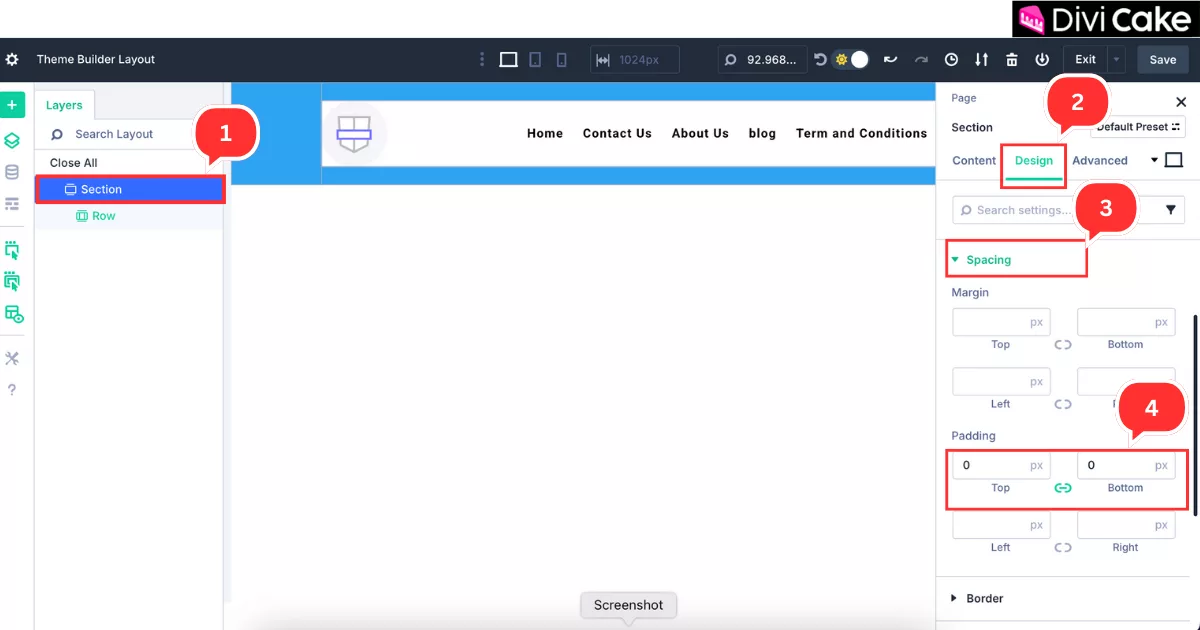Click the layout preview eye icon in sidebar
Image resolution: width=1200 pixels, height=630 pixels.
point(14,314)
